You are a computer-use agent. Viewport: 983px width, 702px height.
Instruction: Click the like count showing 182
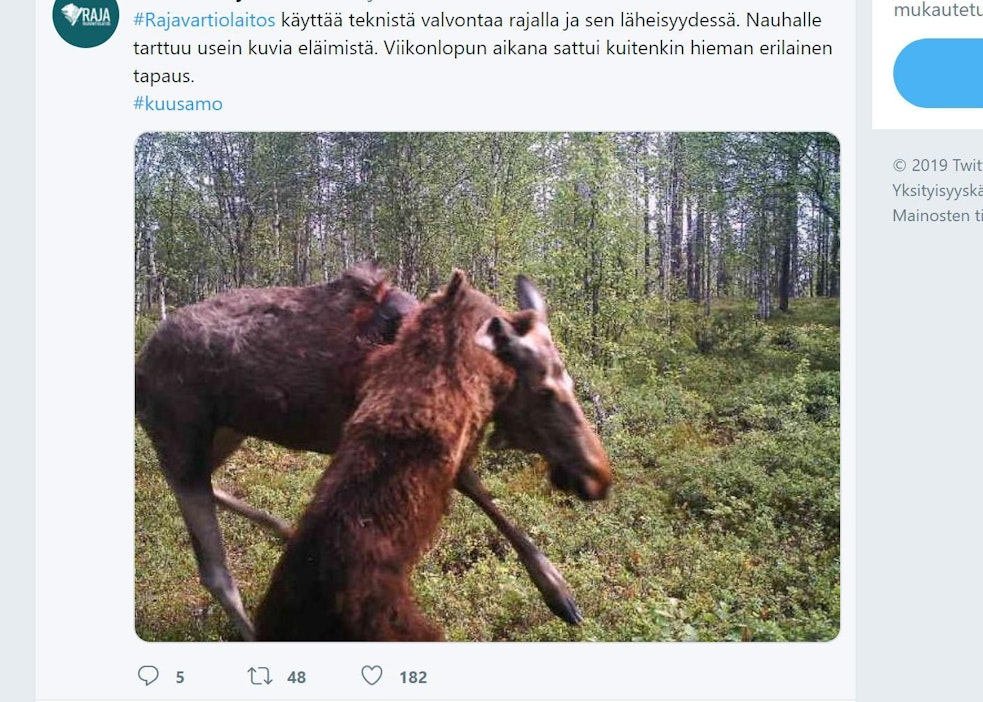pos(415,675)
